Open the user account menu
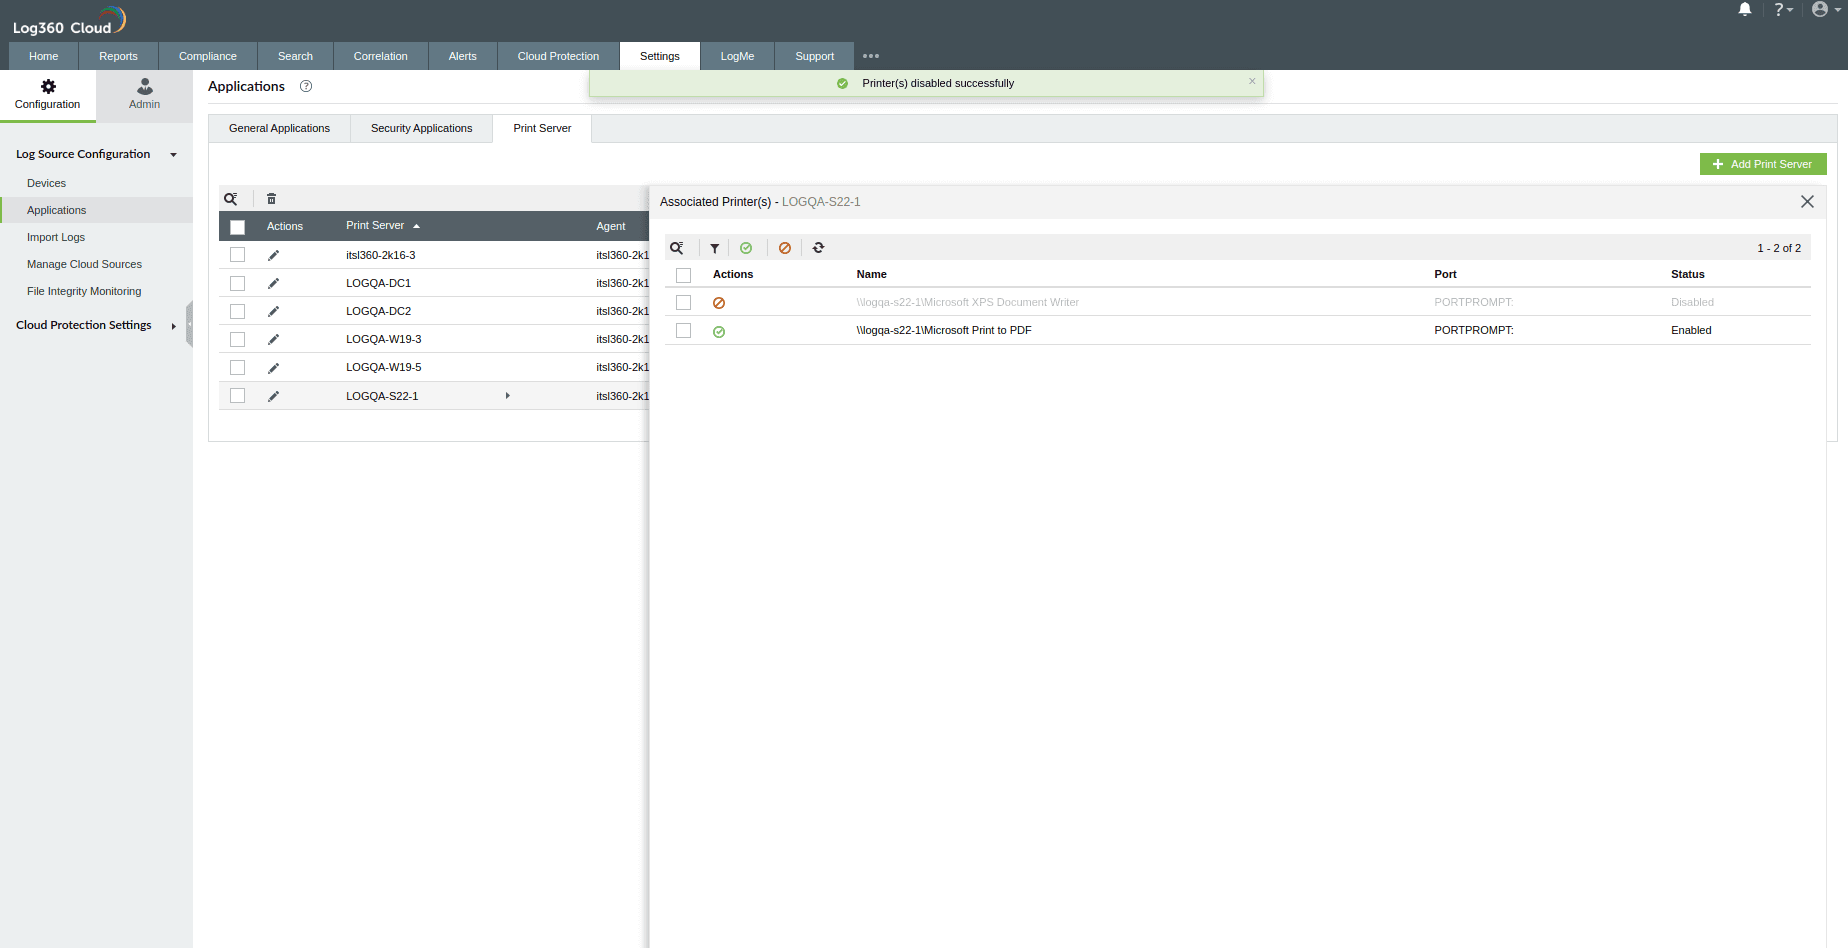 coord(1825,10)
